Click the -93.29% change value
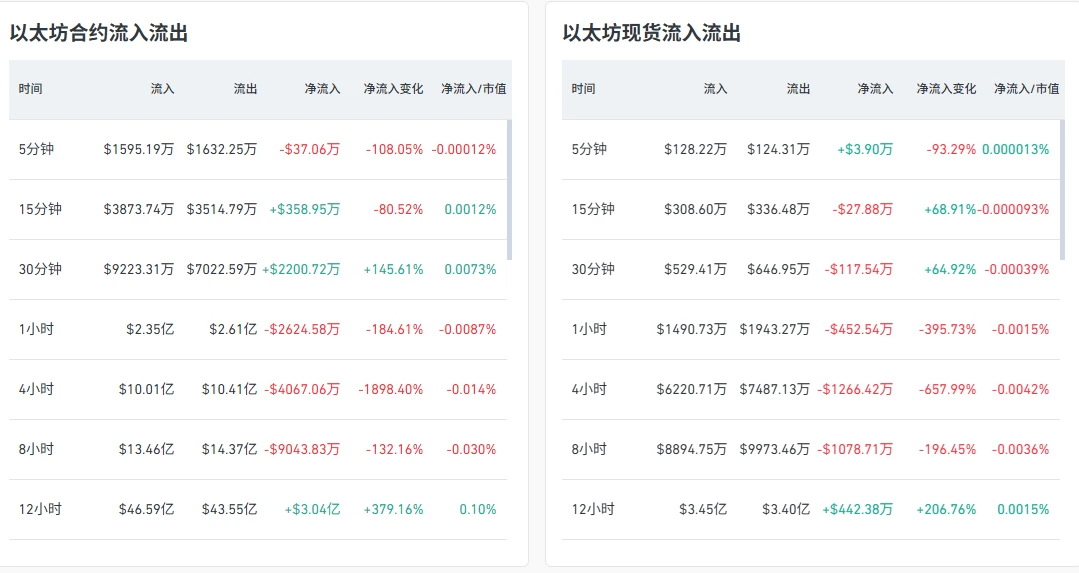The width and height of the screenshot is (1079, 573). pos(951,149)
